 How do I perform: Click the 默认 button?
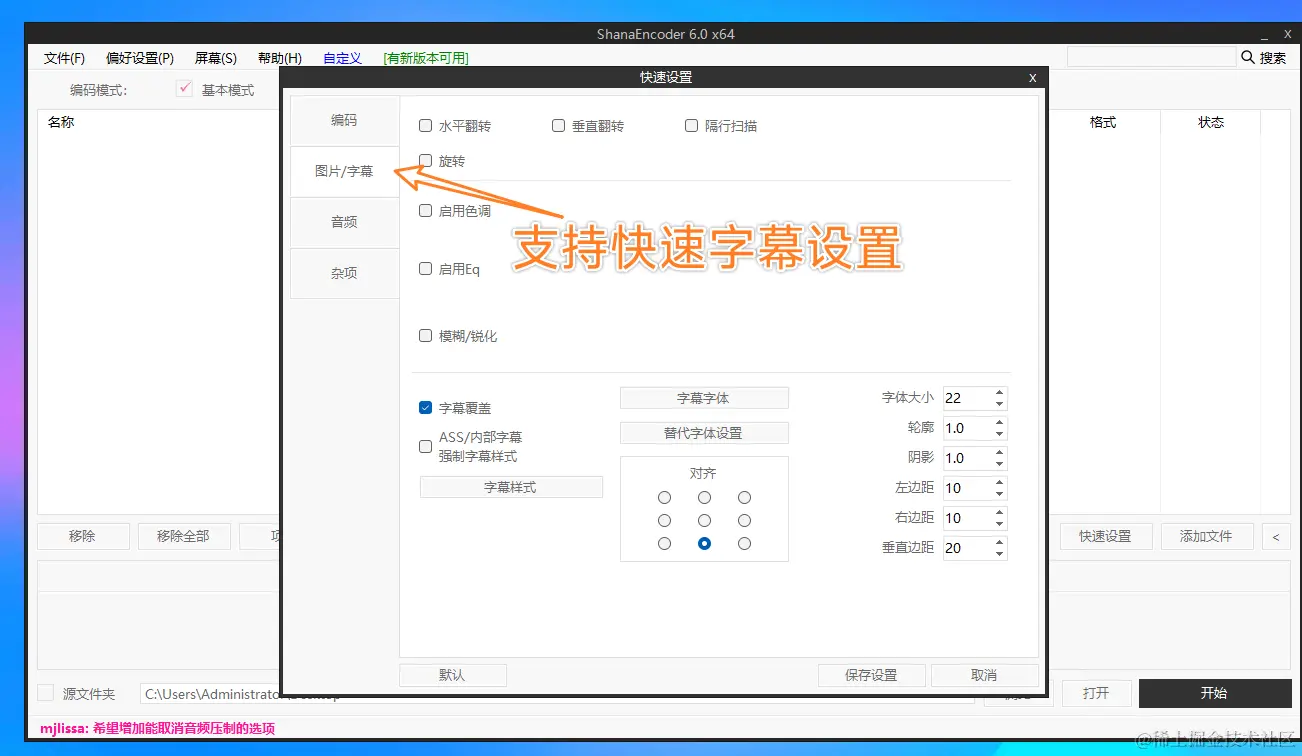(x=453, y=675)
